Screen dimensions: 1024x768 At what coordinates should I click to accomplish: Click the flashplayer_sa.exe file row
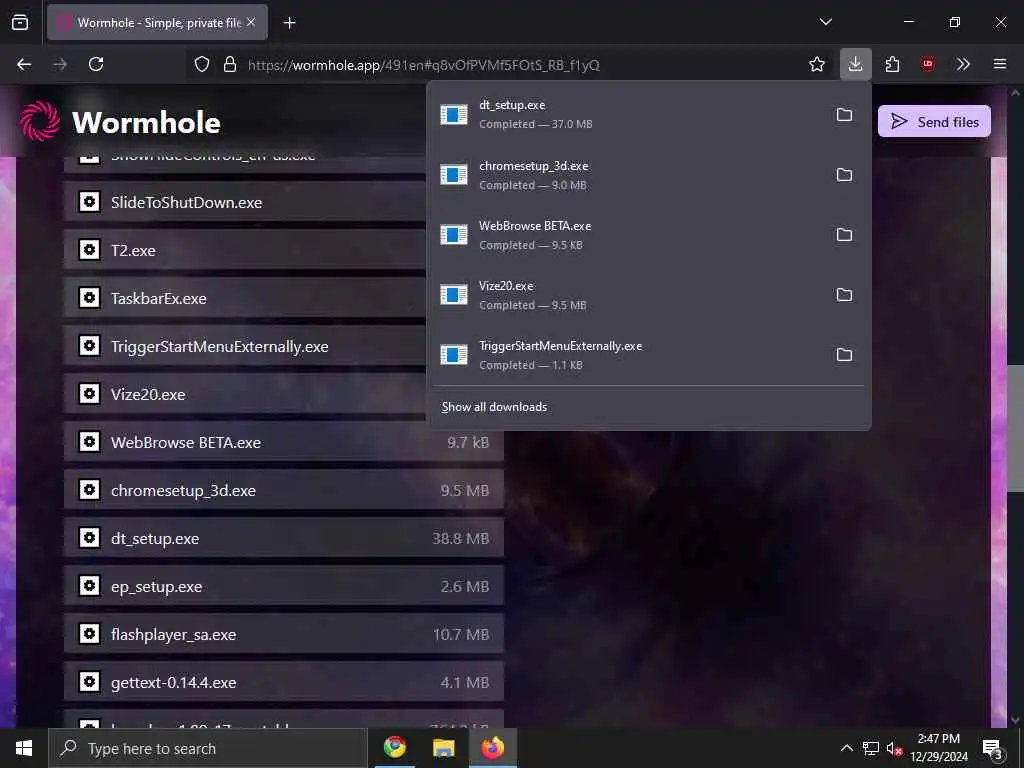point(283,634)
